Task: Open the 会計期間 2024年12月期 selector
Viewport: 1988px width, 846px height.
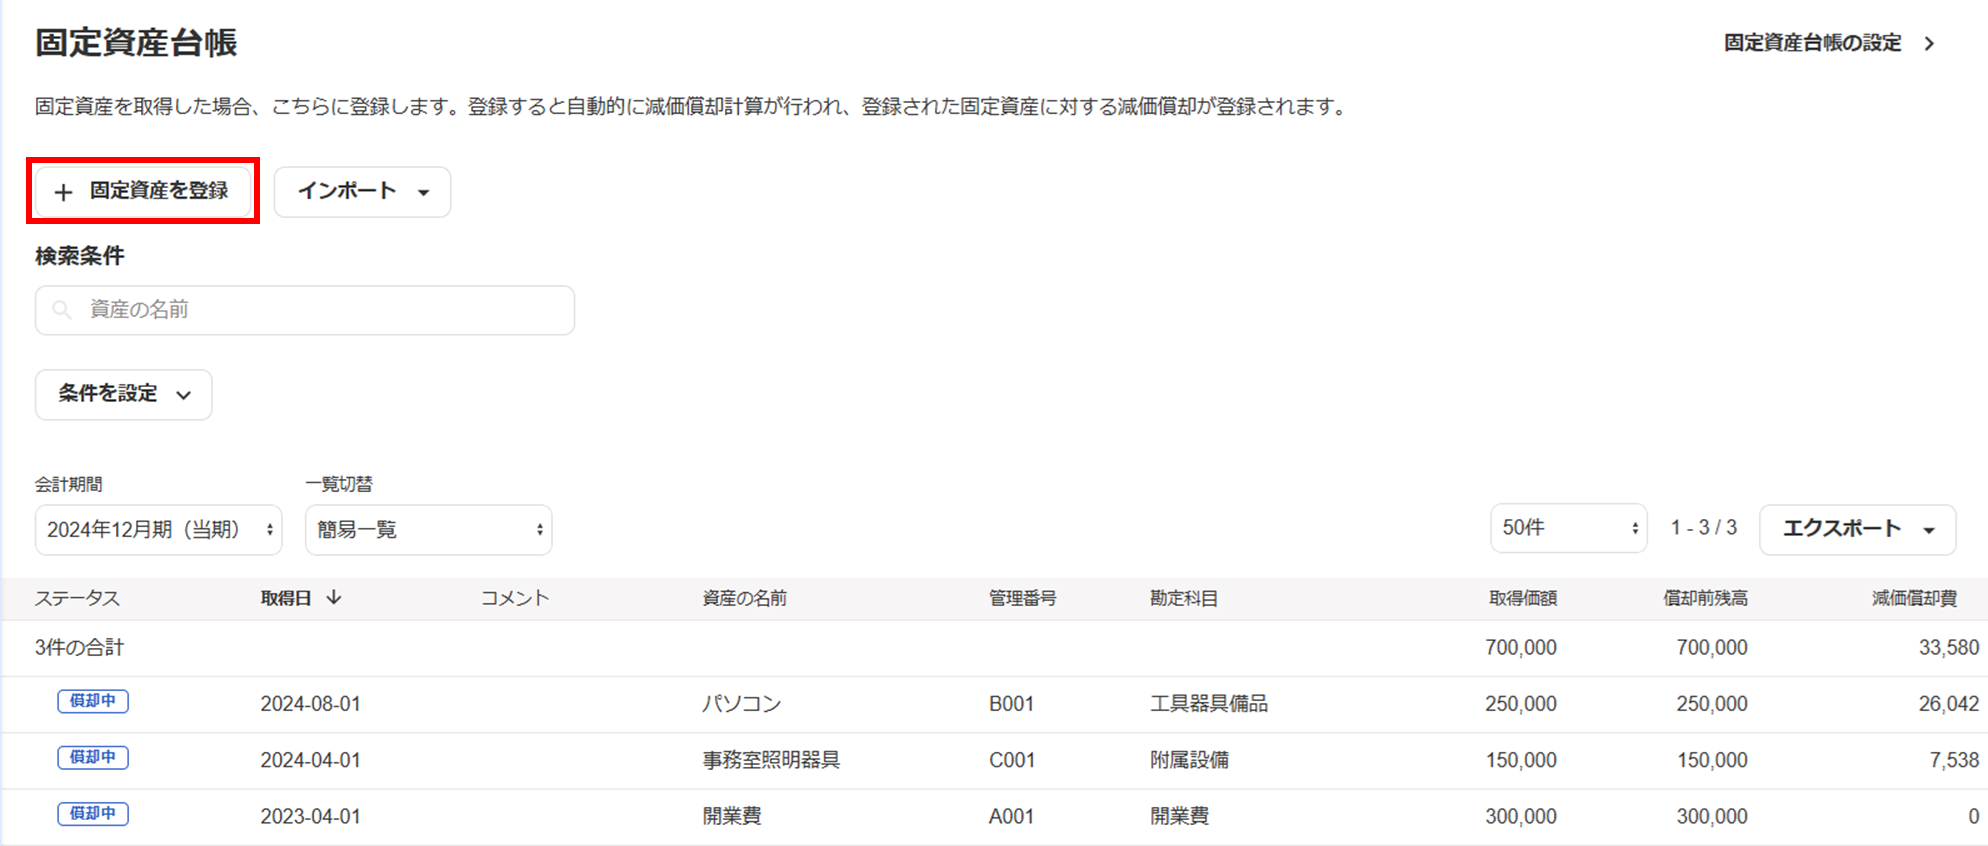Action: [158, 530]
